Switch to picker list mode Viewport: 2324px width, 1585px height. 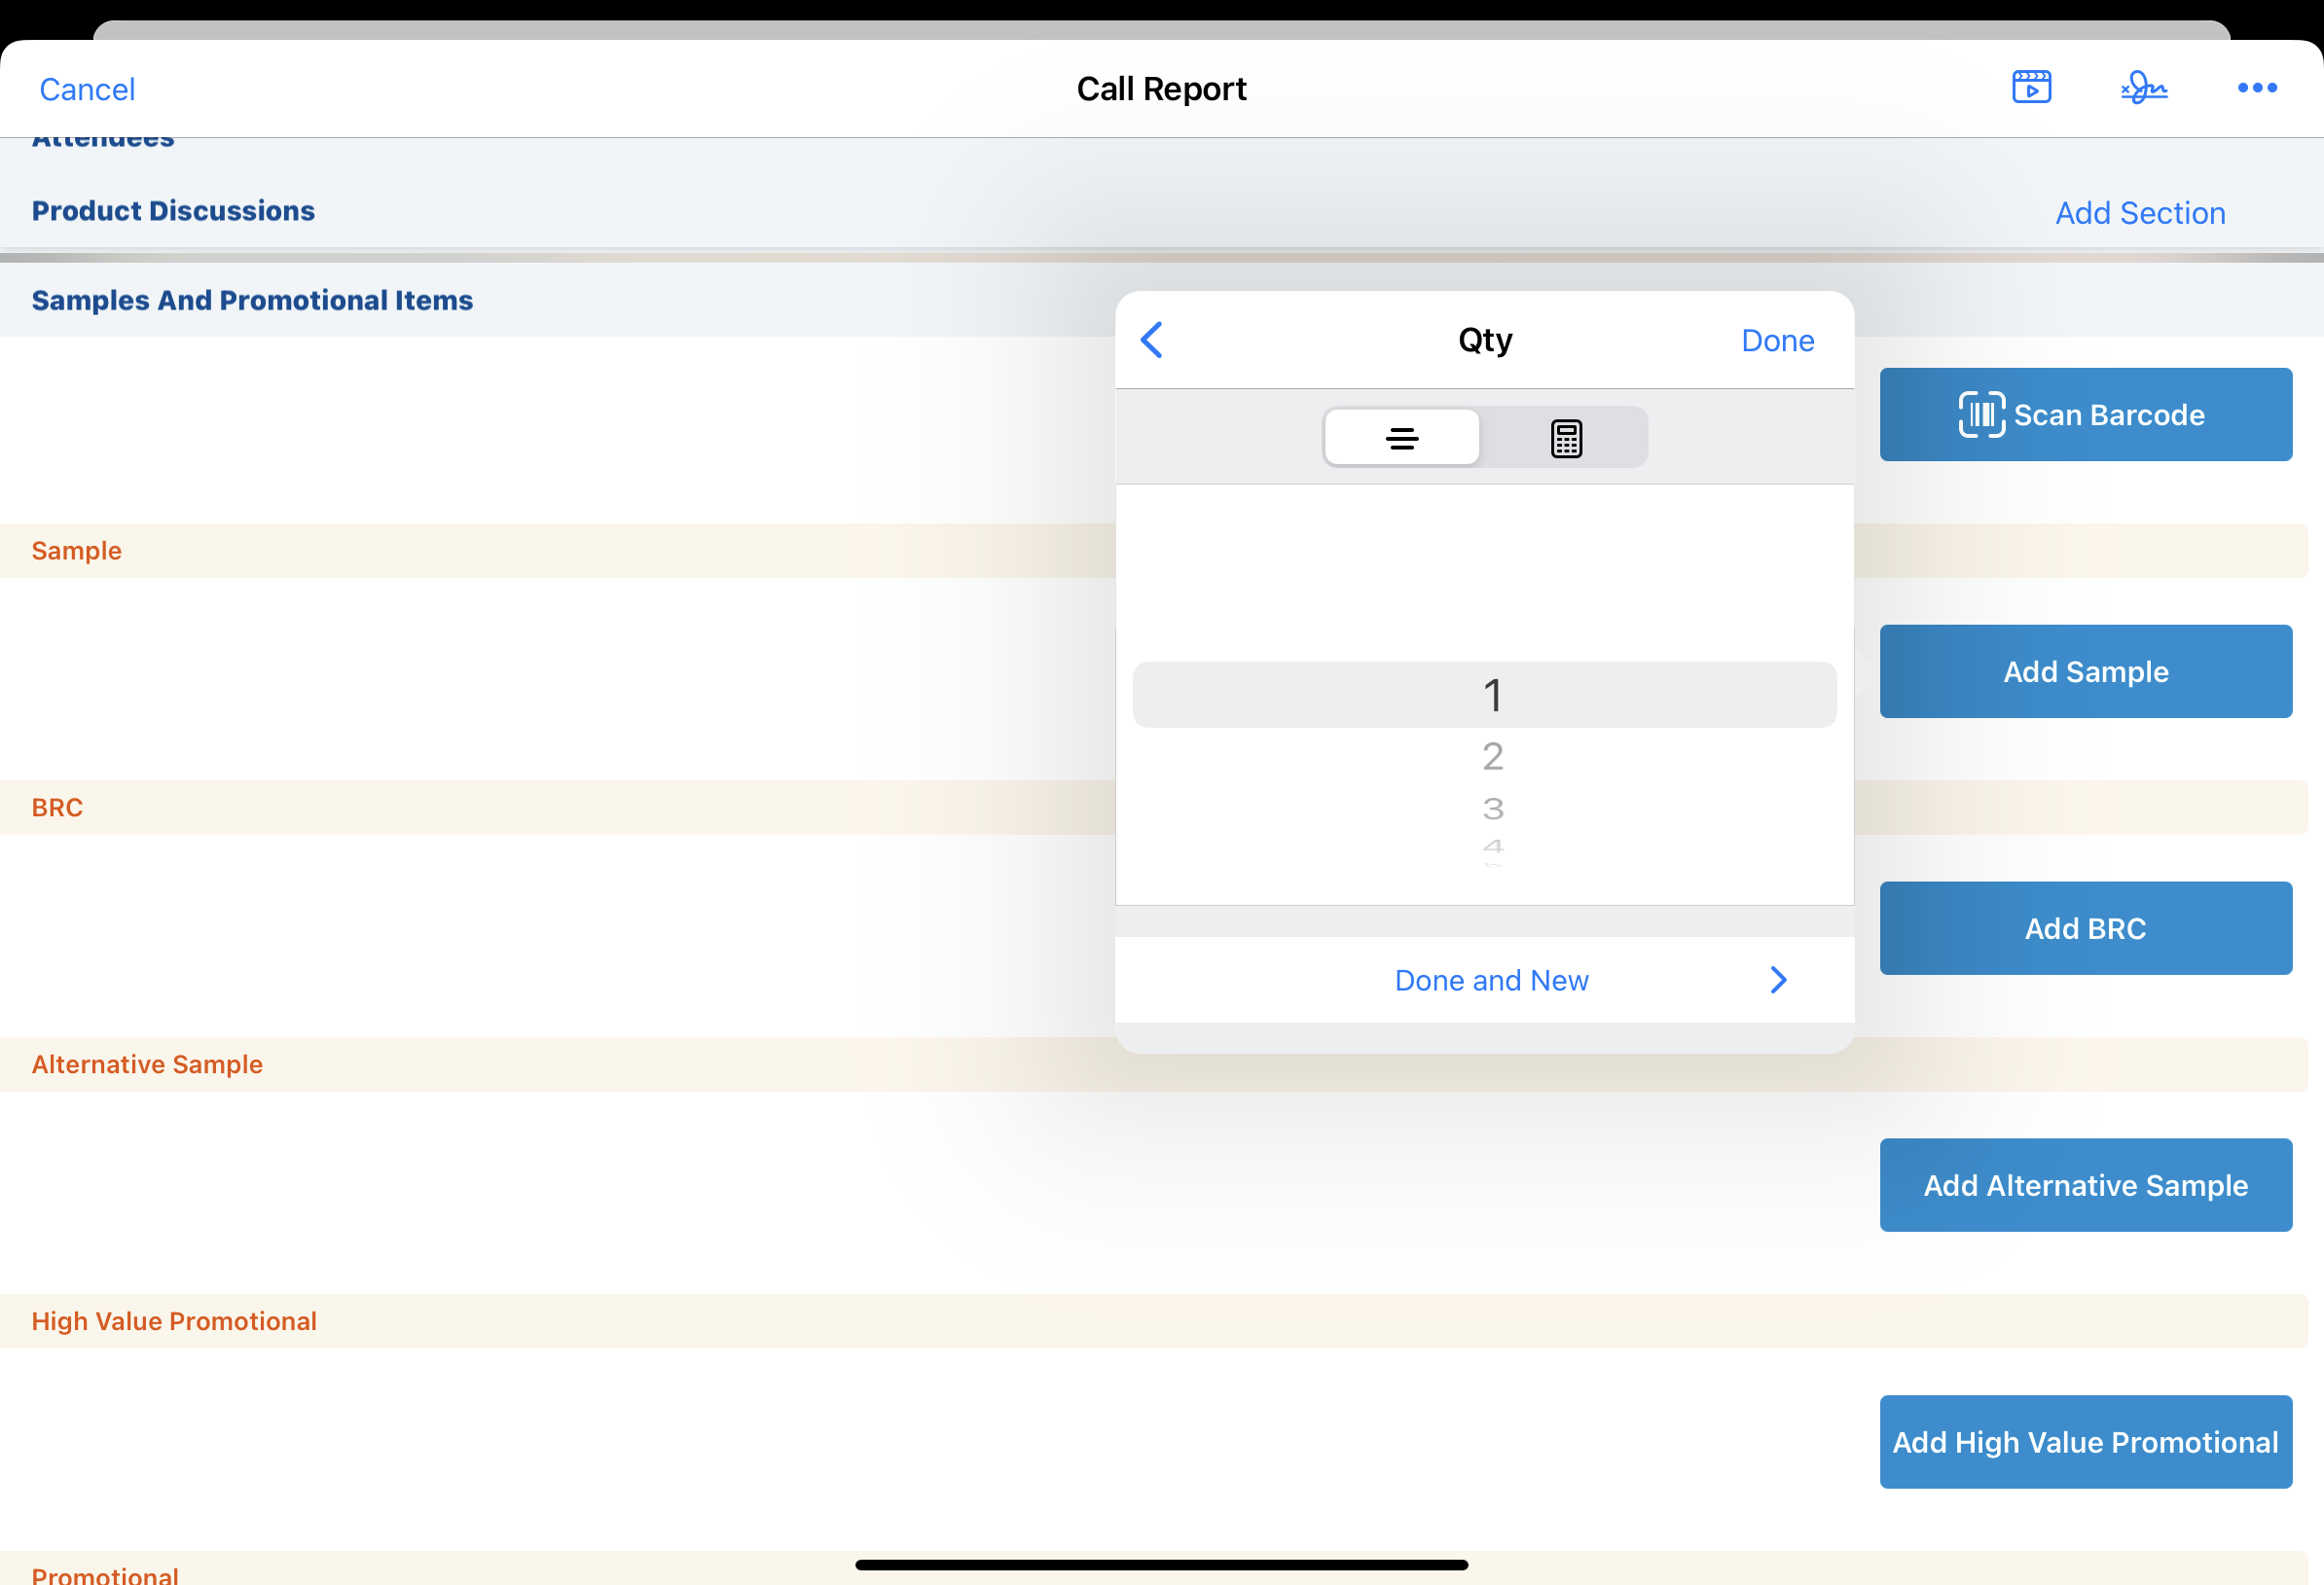(x=1401, y=438)
